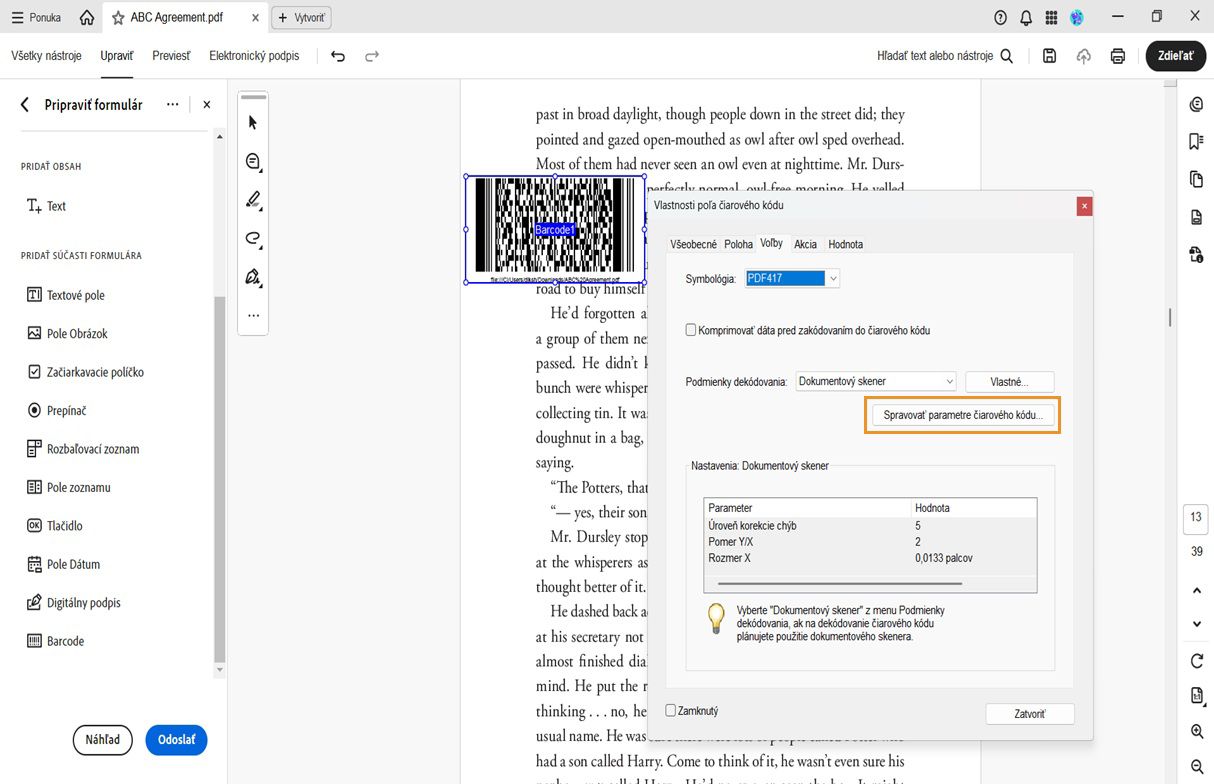This screenshot has height=784, width=1214.
Task: Go to the Home icon
Action: [87, 18]
